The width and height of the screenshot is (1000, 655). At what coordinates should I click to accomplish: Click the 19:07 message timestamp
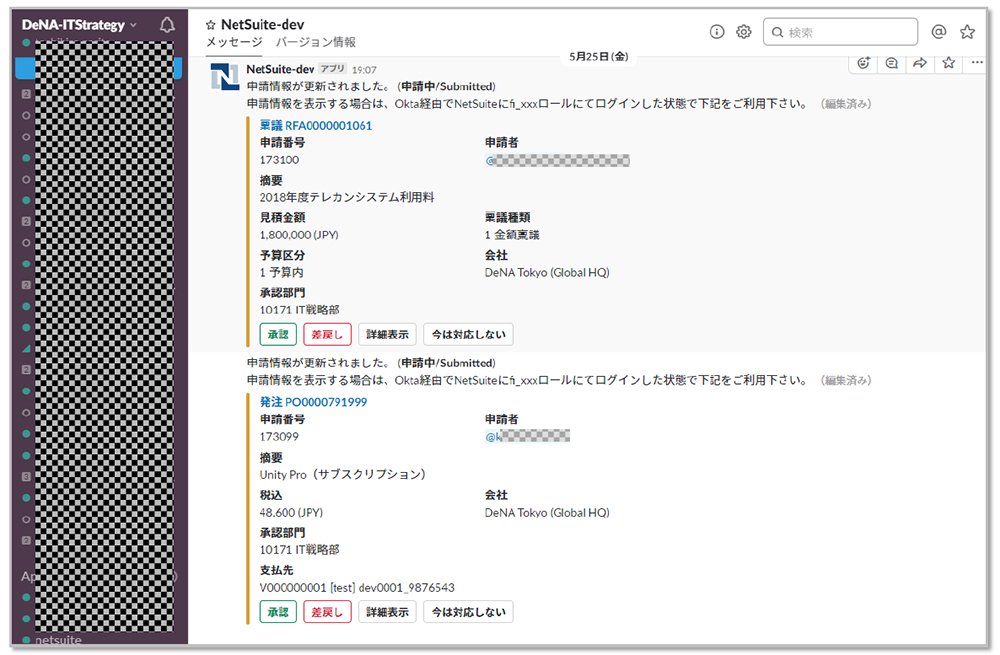(x=364, y=70)
